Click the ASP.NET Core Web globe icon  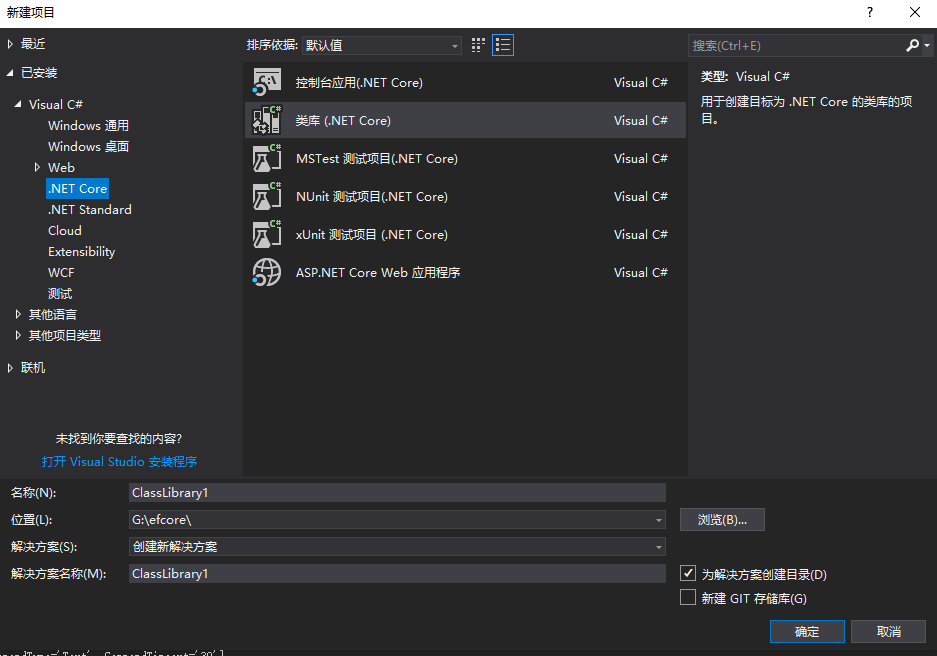click(x=267, y=272)
